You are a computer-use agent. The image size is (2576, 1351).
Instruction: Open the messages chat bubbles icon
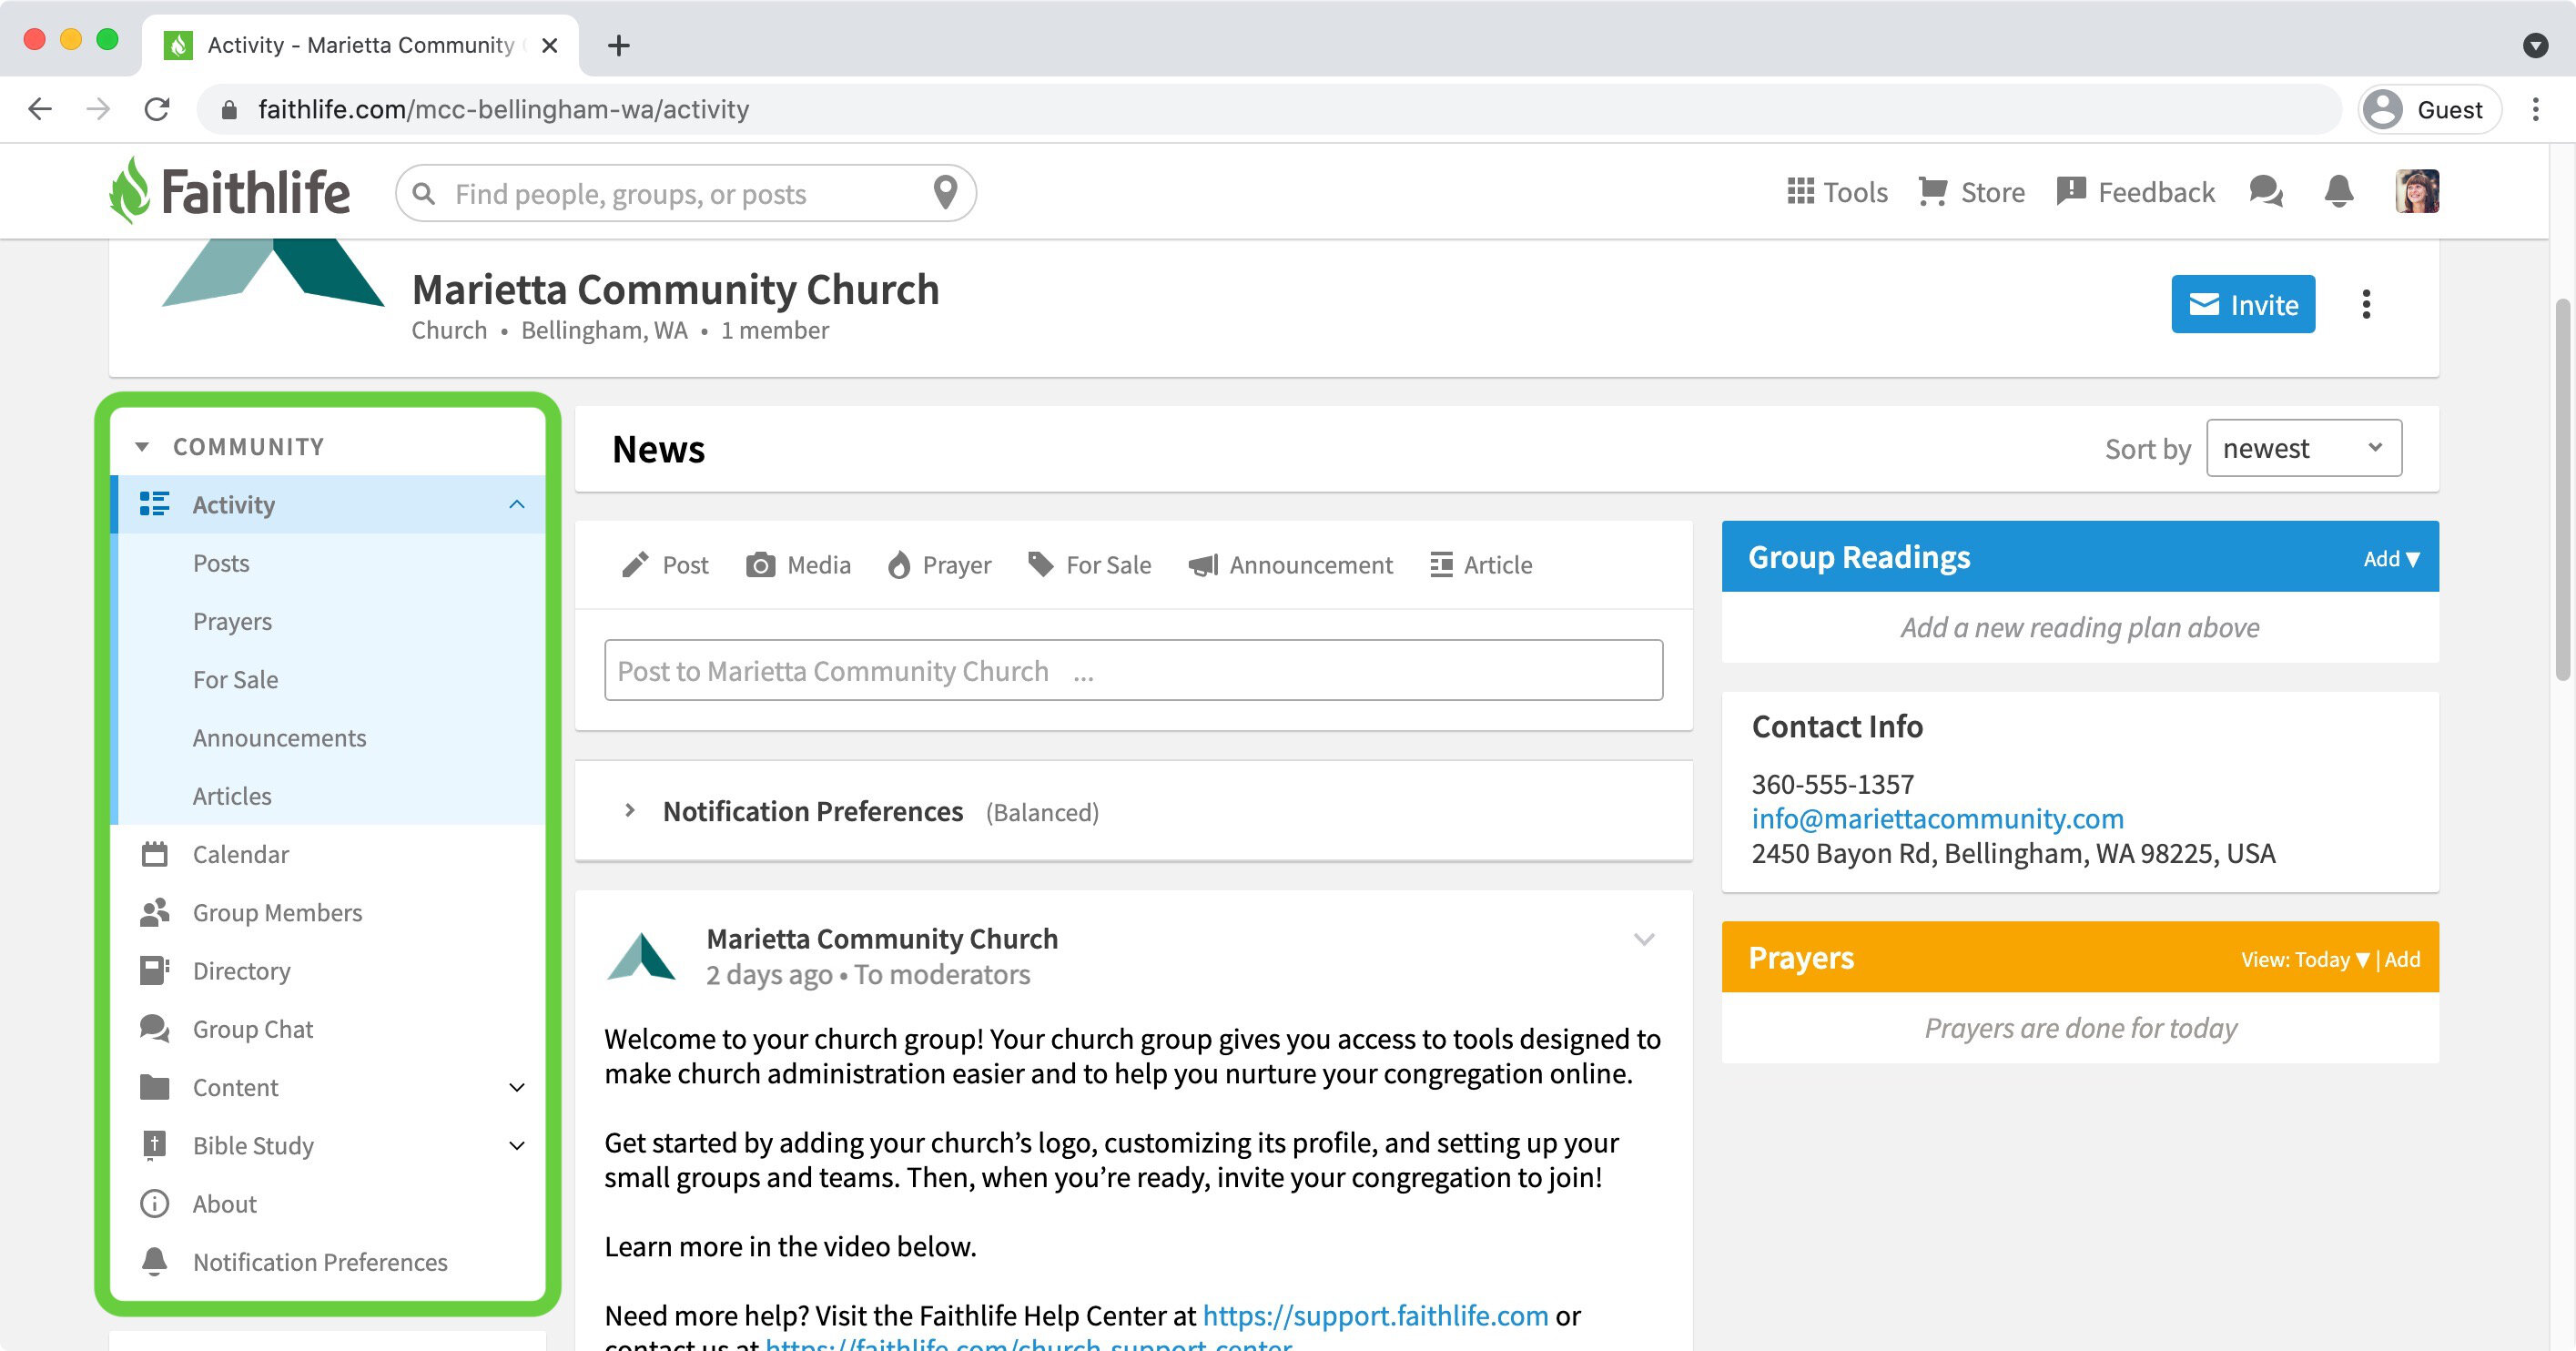[x=2266, y=191]
